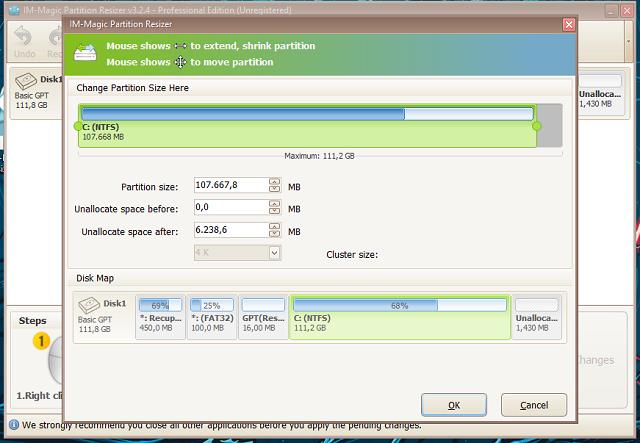Click the OK button
Viewport: 640px width, 443px height.
[454, 405]
